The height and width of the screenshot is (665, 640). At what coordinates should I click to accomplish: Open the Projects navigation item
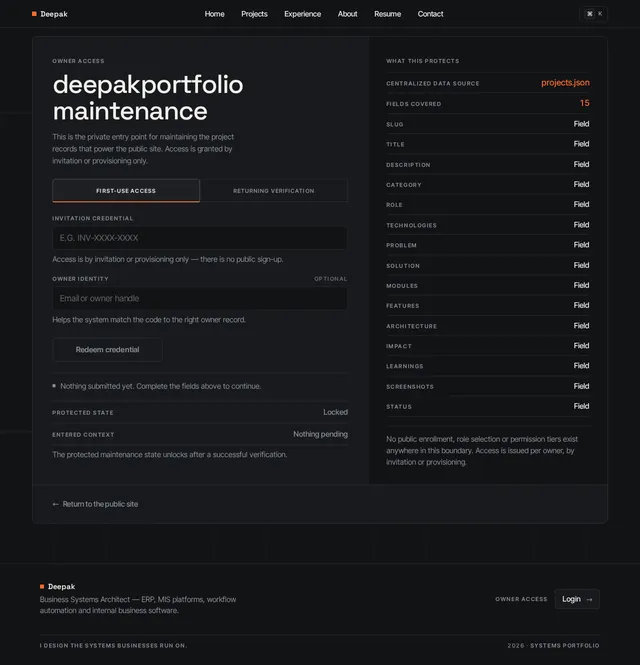(254, 14)
